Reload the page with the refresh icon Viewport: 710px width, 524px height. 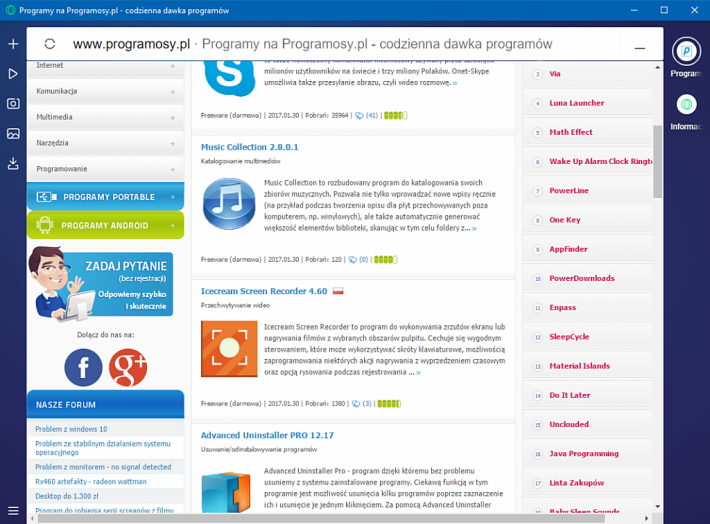tap(50, 44)
